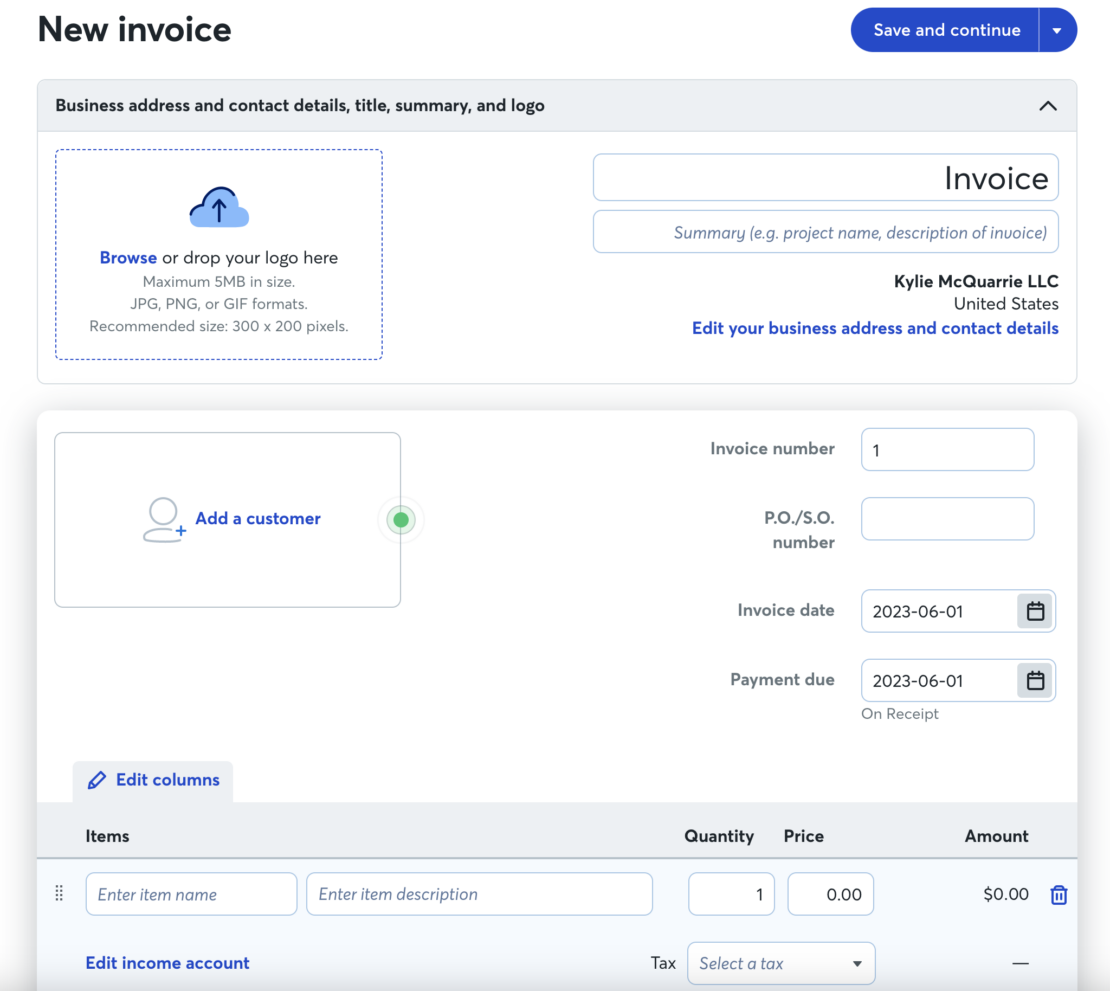Click the Enter item name field
1110x991 pixels.
coord(190,893)
